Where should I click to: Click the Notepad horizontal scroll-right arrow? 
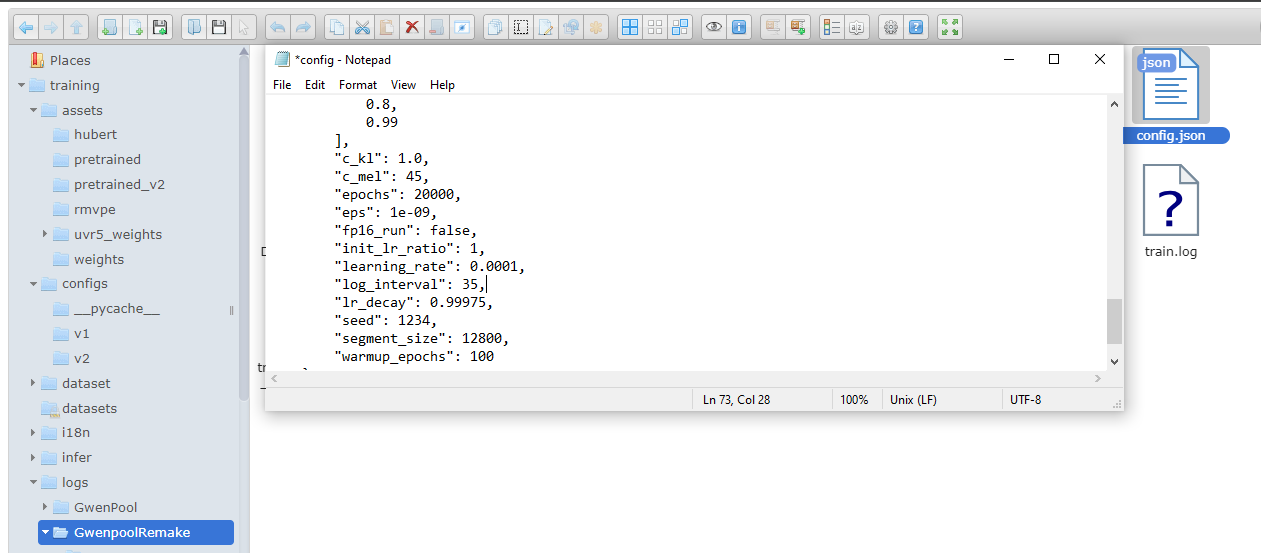1098,378
